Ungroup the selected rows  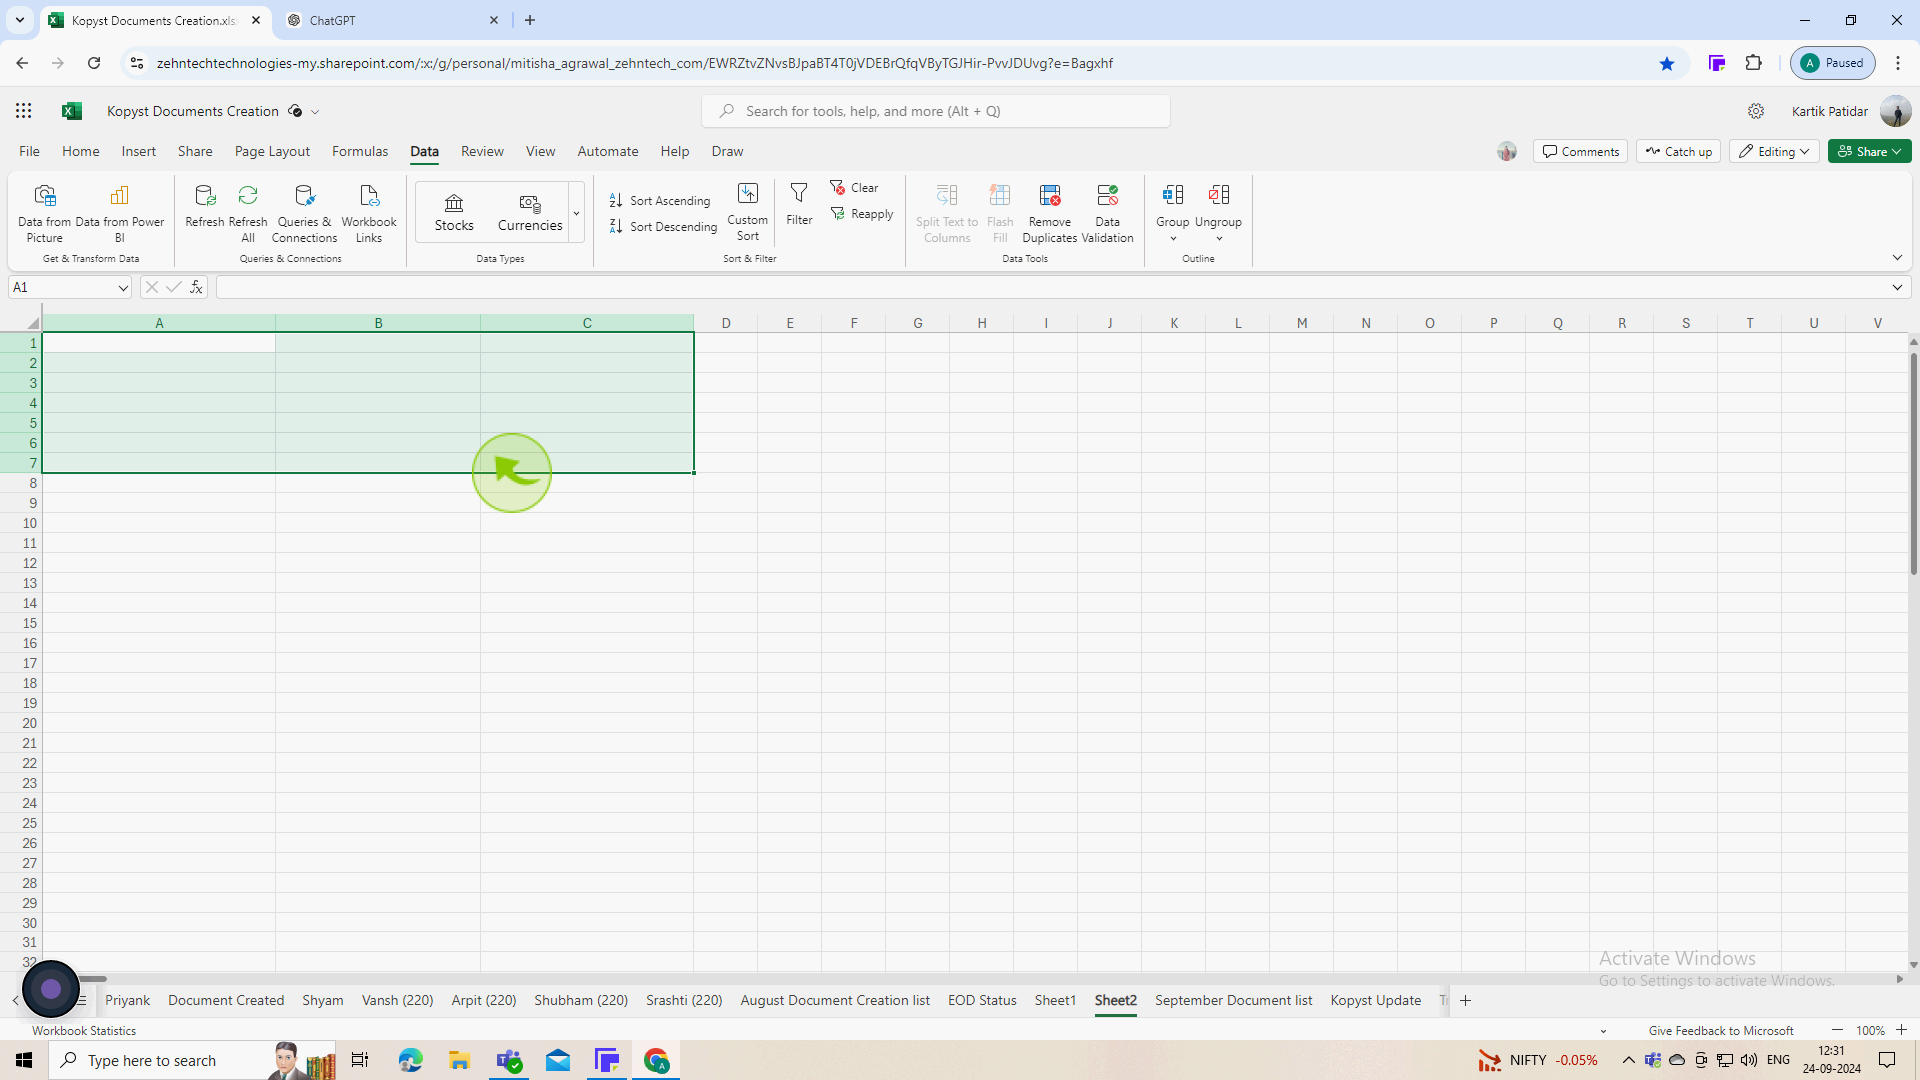(1218, 205)
